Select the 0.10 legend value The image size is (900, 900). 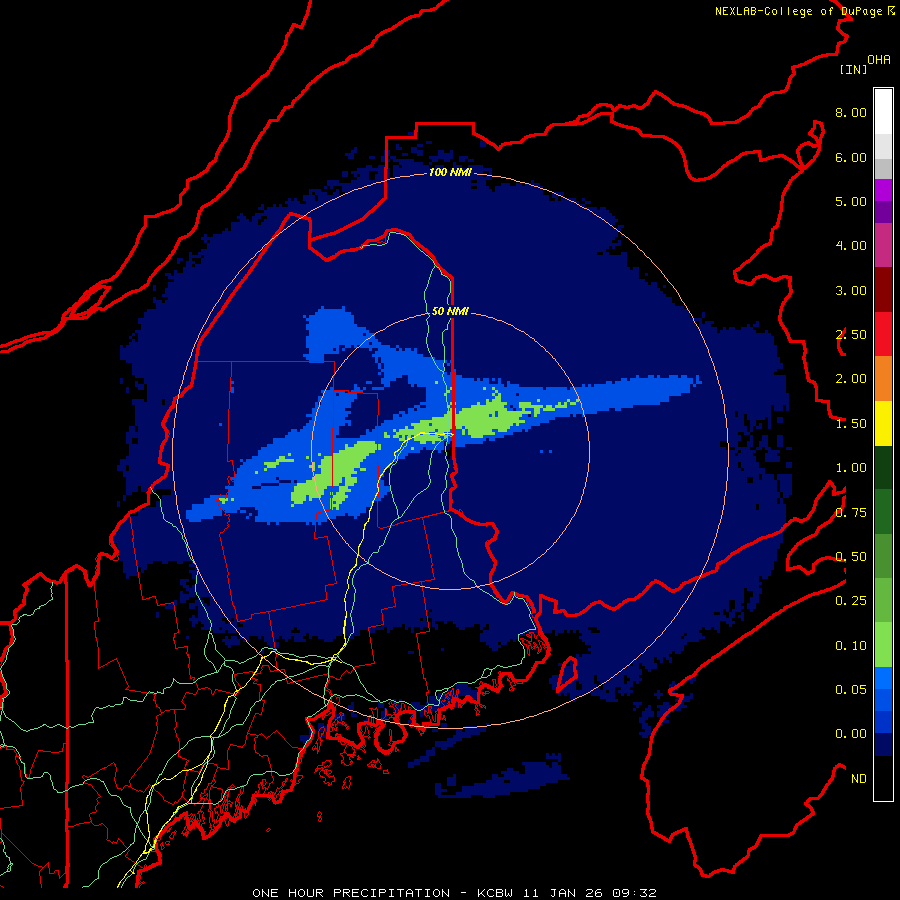[x=851, y=646]
